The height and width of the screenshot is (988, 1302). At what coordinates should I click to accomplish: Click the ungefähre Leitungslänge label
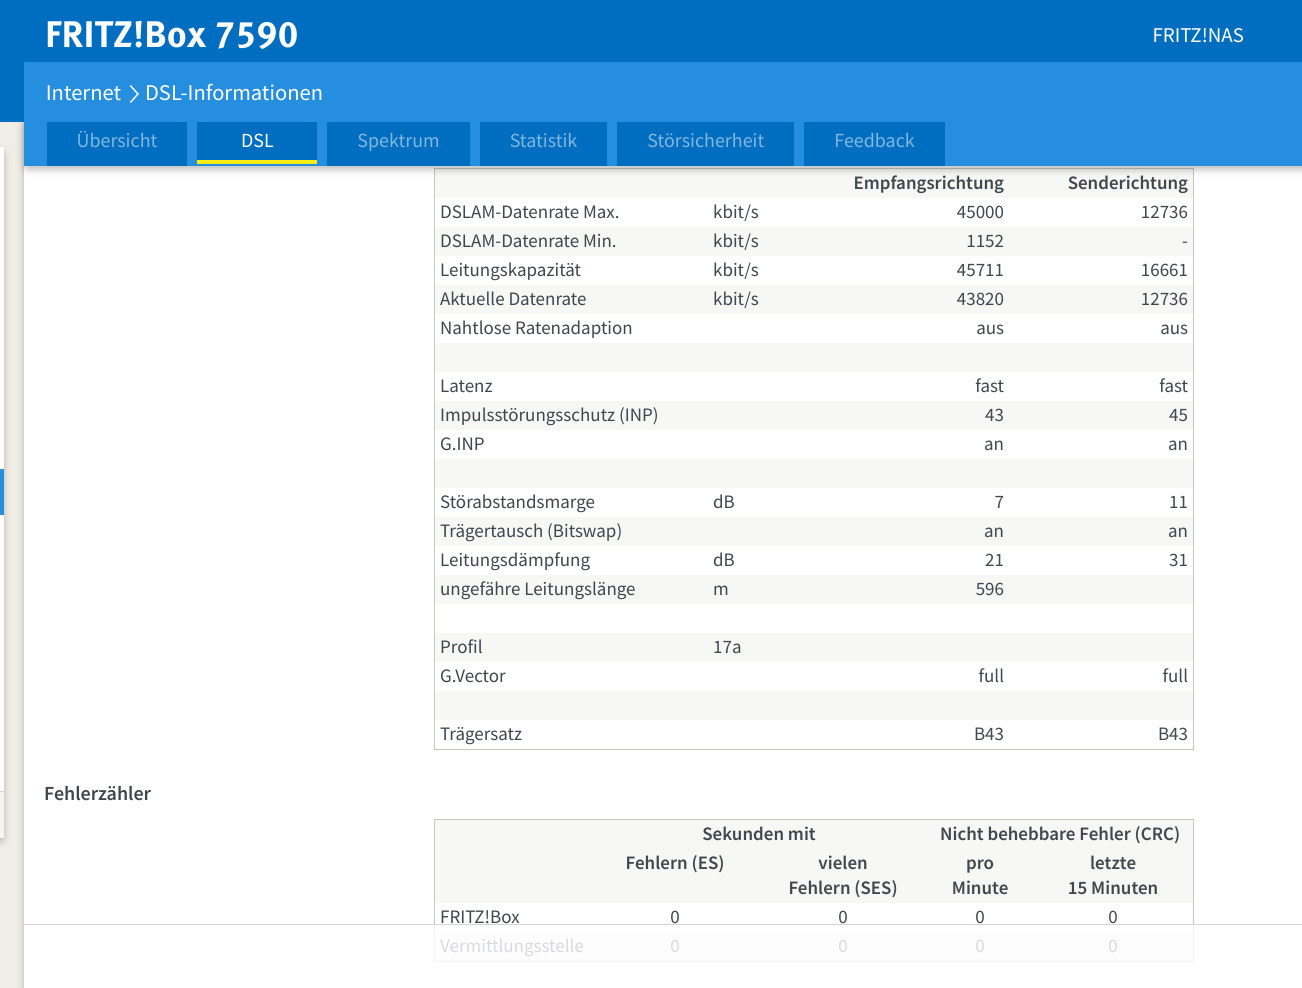[x=538, y=589]
